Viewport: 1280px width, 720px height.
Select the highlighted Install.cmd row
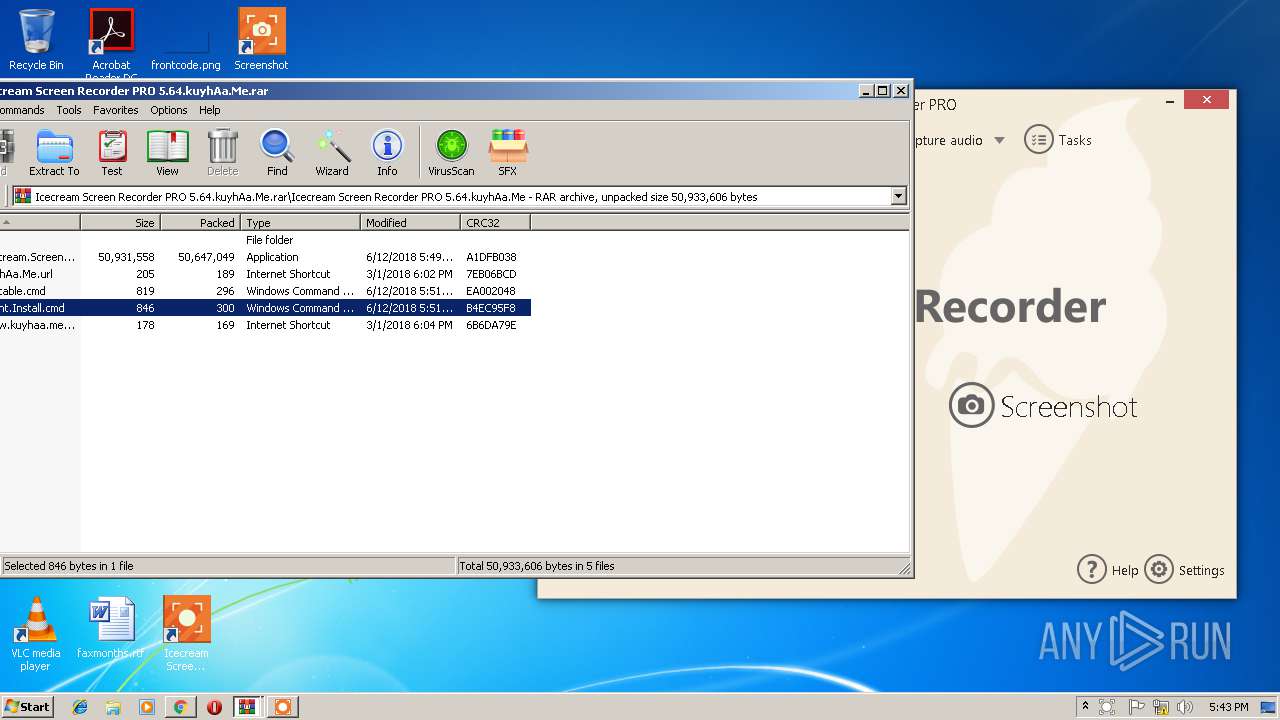tap(265, 308)
